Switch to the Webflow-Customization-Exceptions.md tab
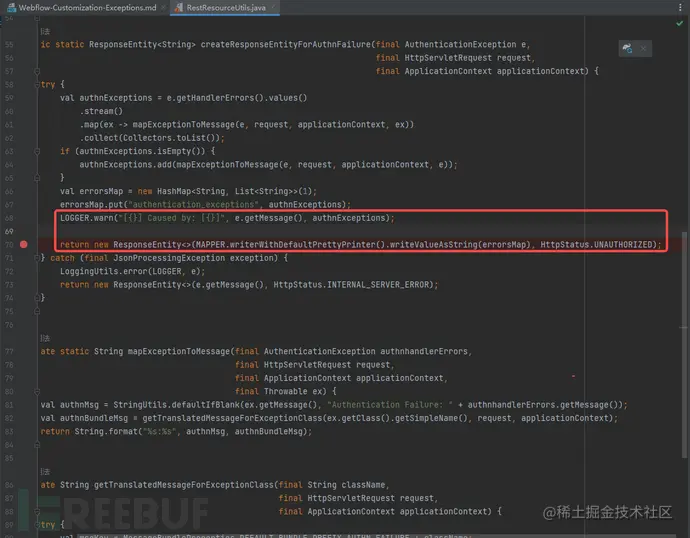The image size is (690, 538). (x=87, y=7)
